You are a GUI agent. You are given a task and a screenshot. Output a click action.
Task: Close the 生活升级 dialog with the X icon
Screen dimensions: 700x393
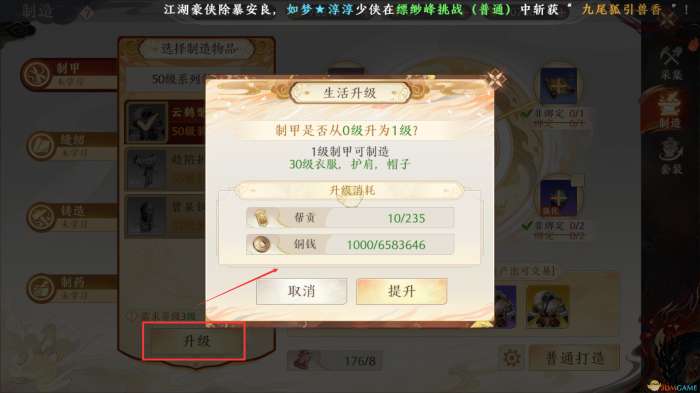click(x=496, y=79)
